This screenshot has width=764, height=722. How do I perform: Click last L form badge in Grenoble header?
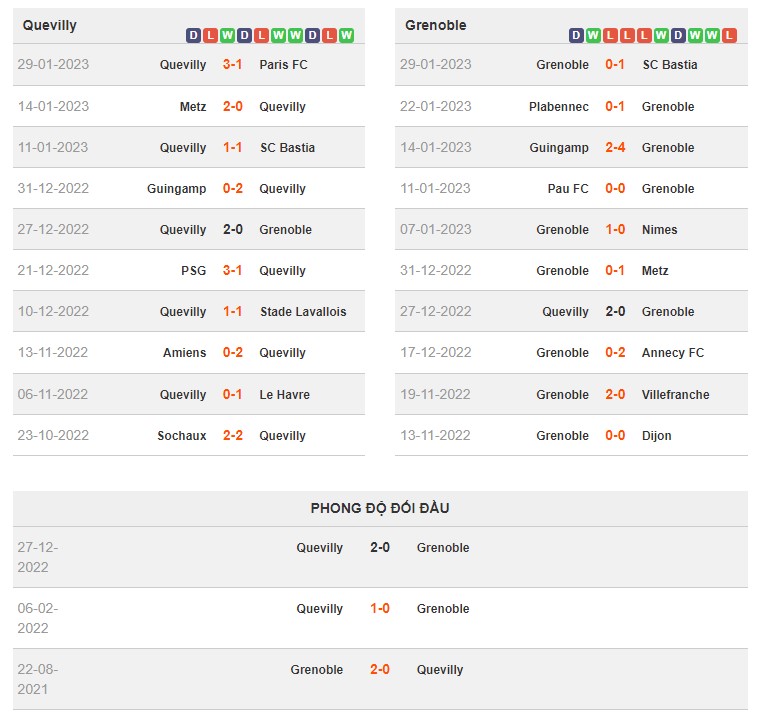coord(729,35)
